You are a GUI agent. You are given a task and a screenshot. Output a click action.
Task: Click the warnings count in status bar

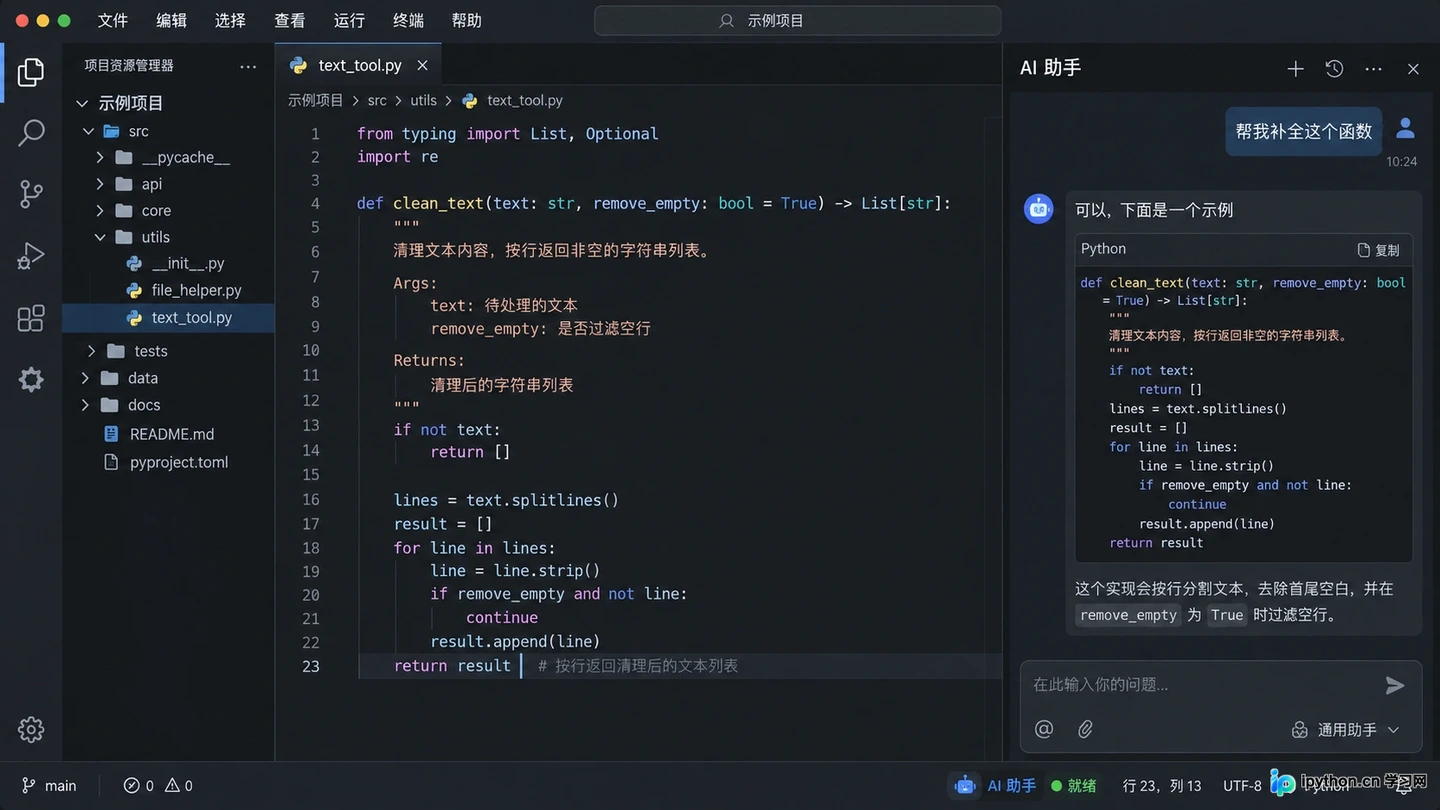[179, 786]
